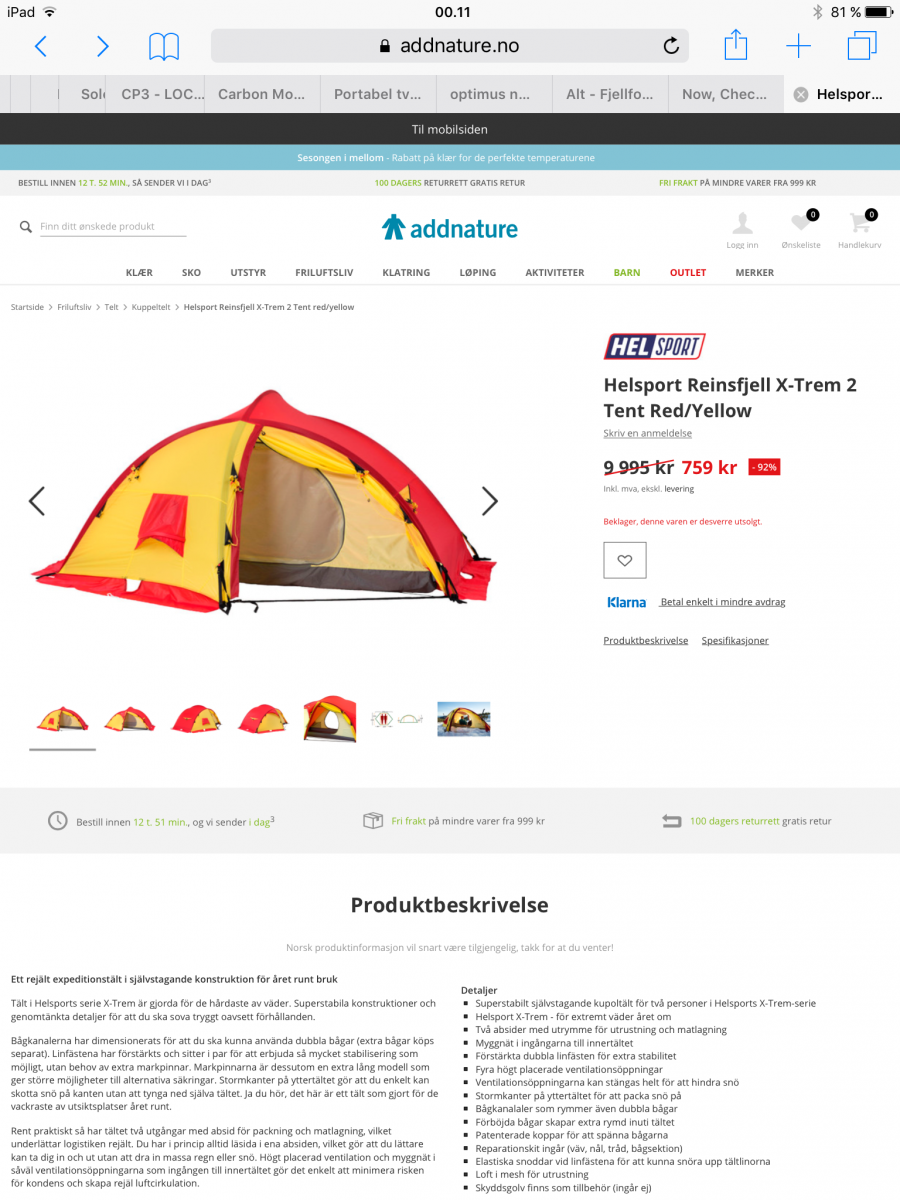Open the Ønskeliste heart icon in the header
900x1200 pixels.
(x=801, y=223)
